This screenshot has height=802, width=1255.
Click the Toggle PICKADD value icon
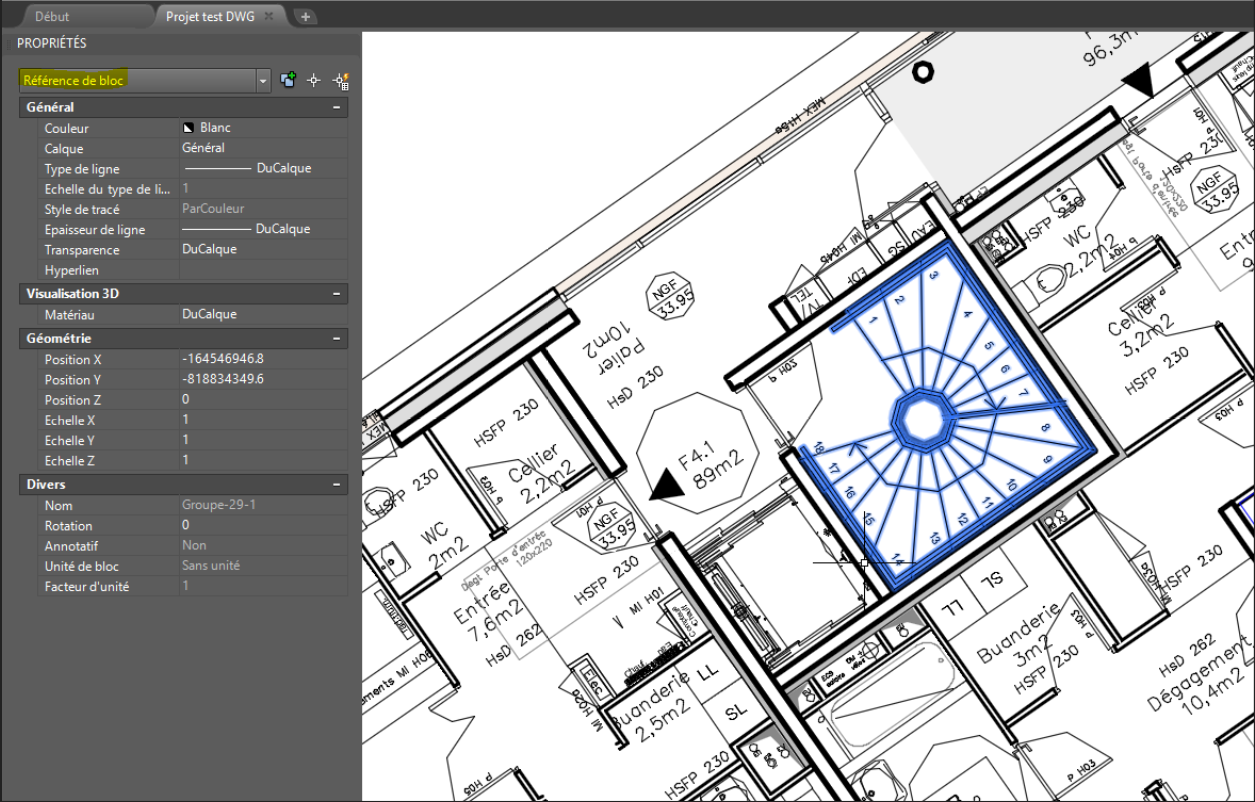pyautogui.click(x=289, y=81)
